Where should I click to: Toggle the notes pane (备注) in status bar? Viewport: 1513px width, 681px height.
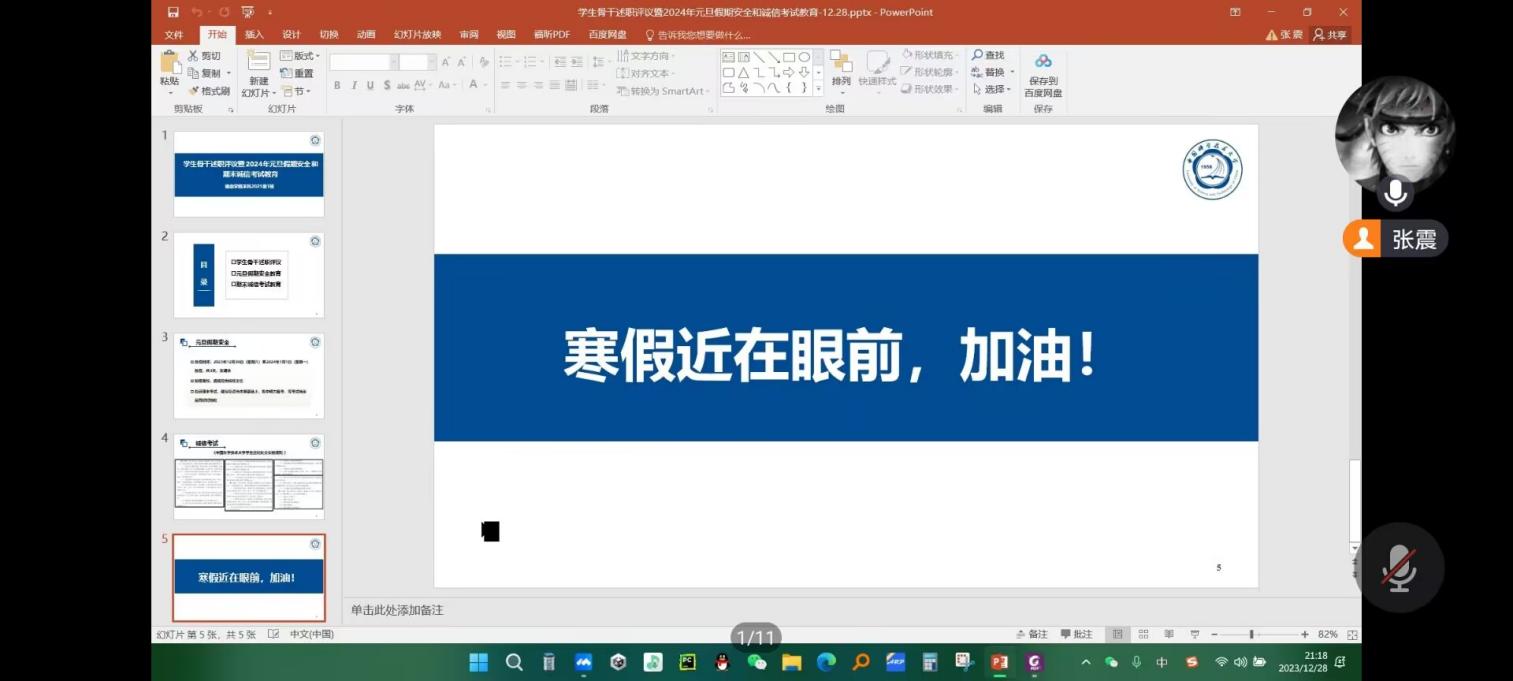1032,635
